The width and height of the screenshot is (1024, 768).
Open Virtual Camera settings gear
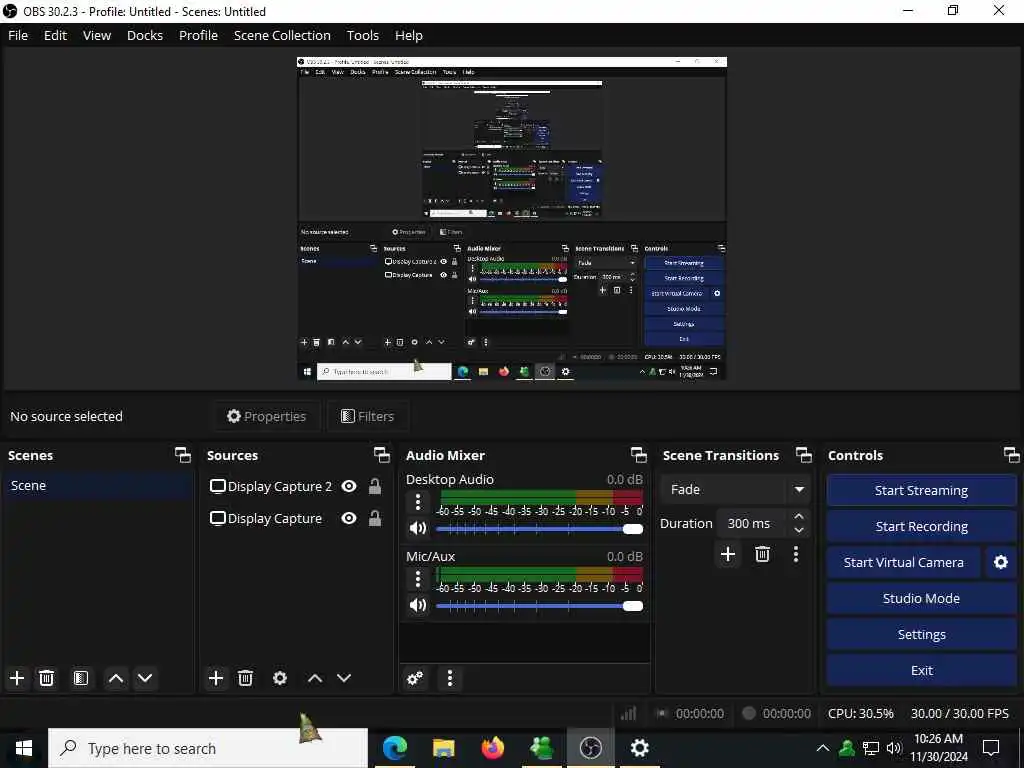1000,562
